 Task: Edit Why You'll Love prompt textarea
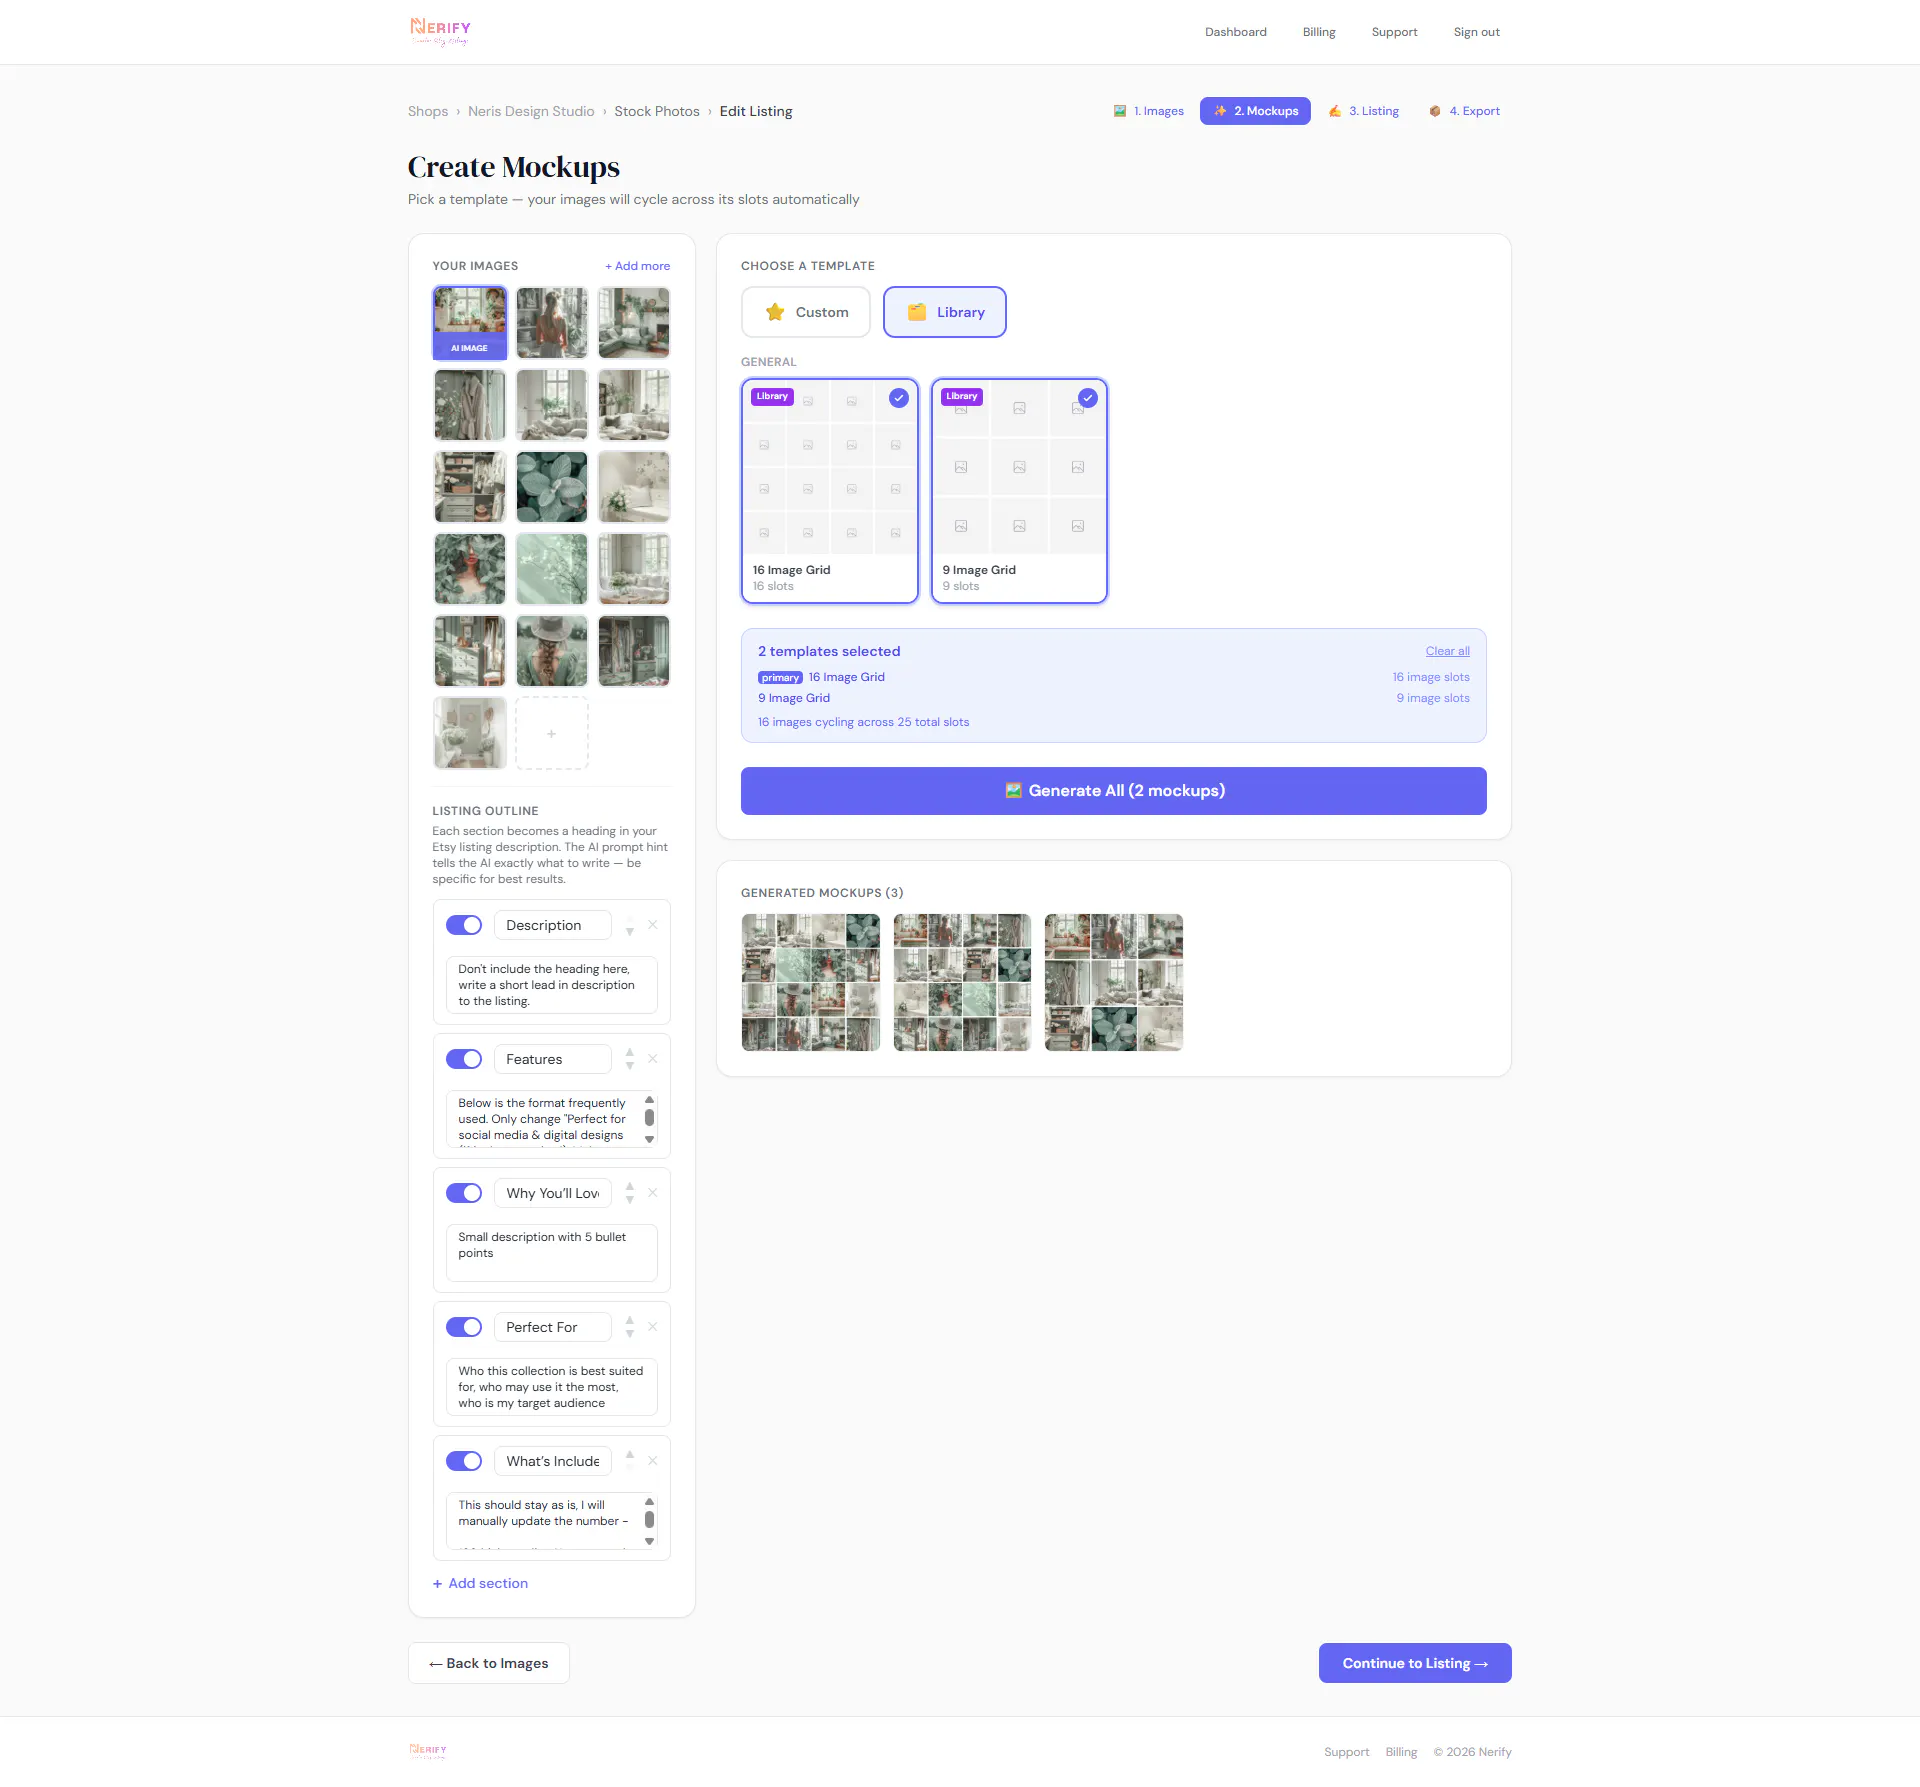pos(552,1253)
